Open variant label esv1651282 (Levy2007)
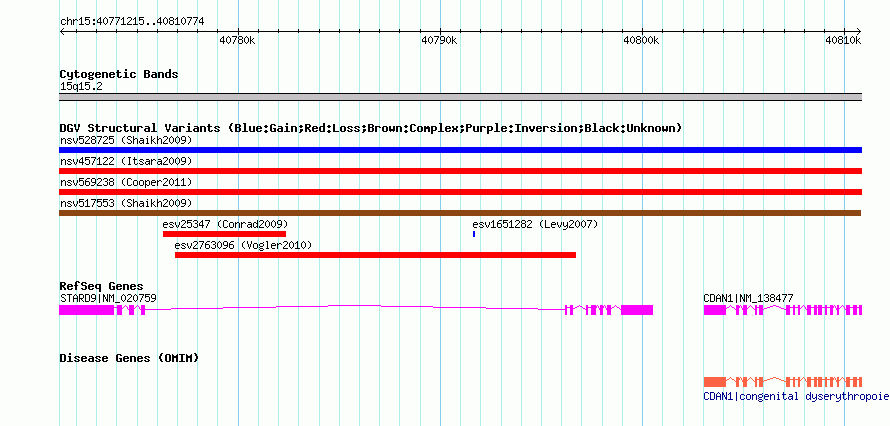 point(535,224)
